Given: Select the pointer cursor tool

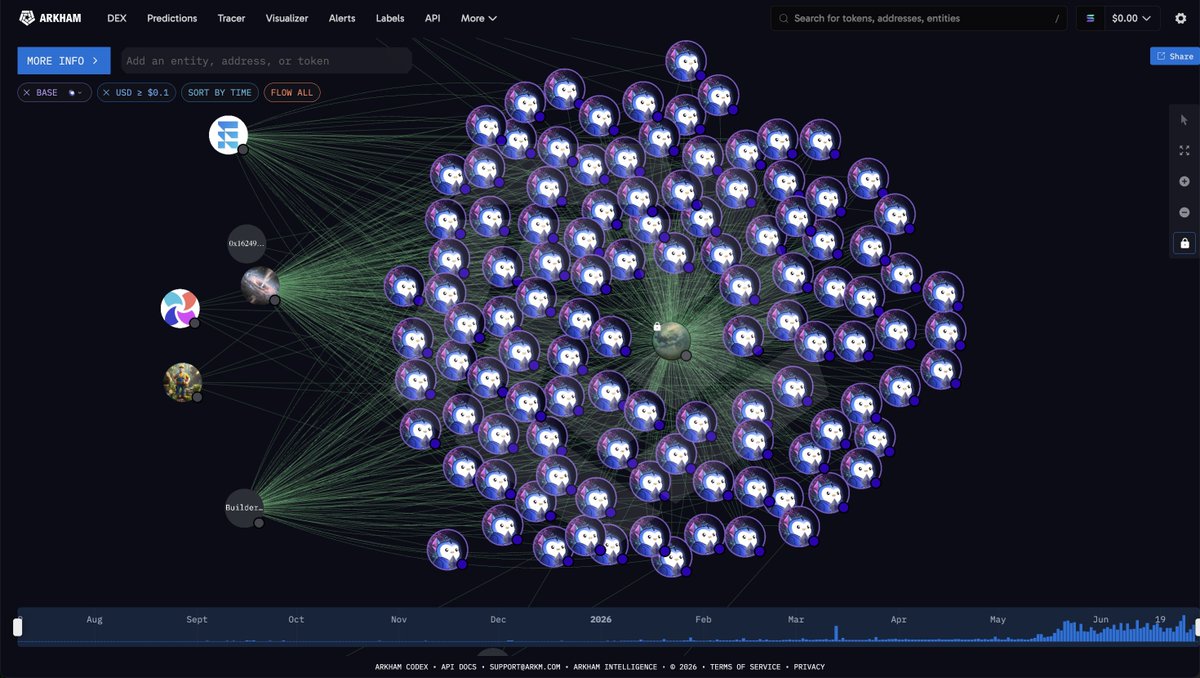Looking at the screenshot, I should 1185,120.
